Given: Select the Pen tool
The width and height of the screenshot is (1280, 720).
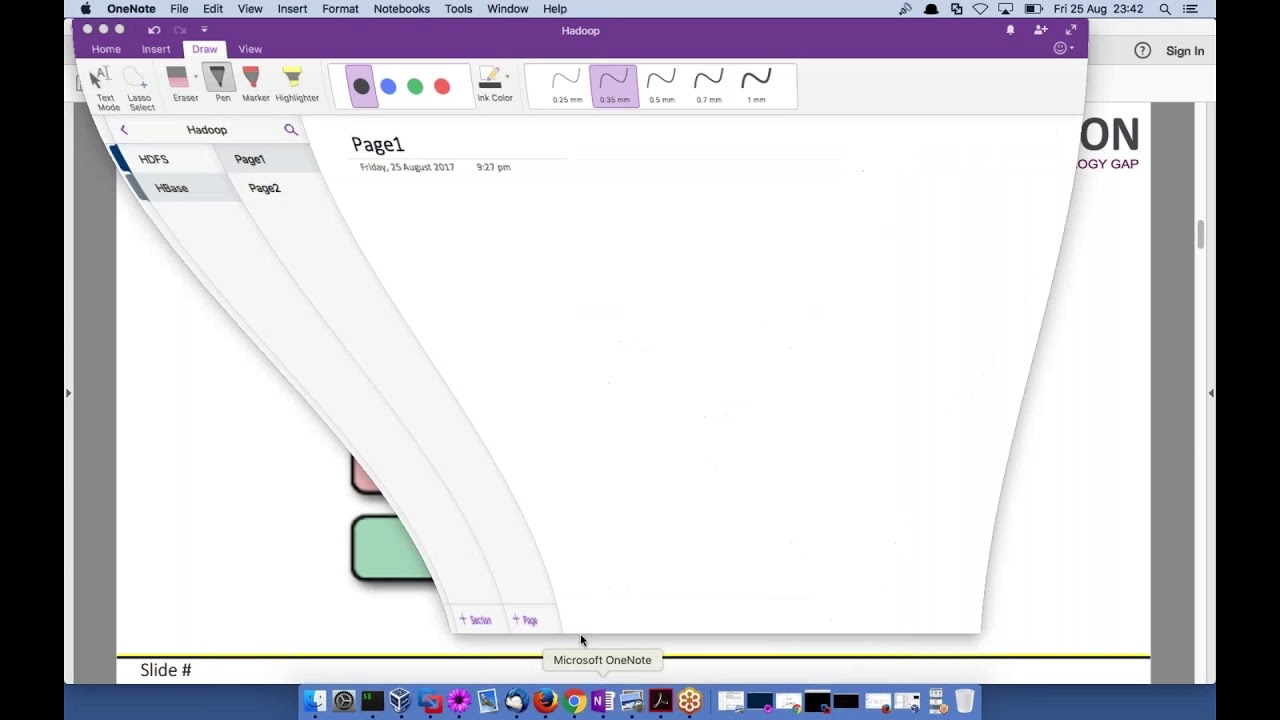Looking at the screenshot, I should [221, 85].
